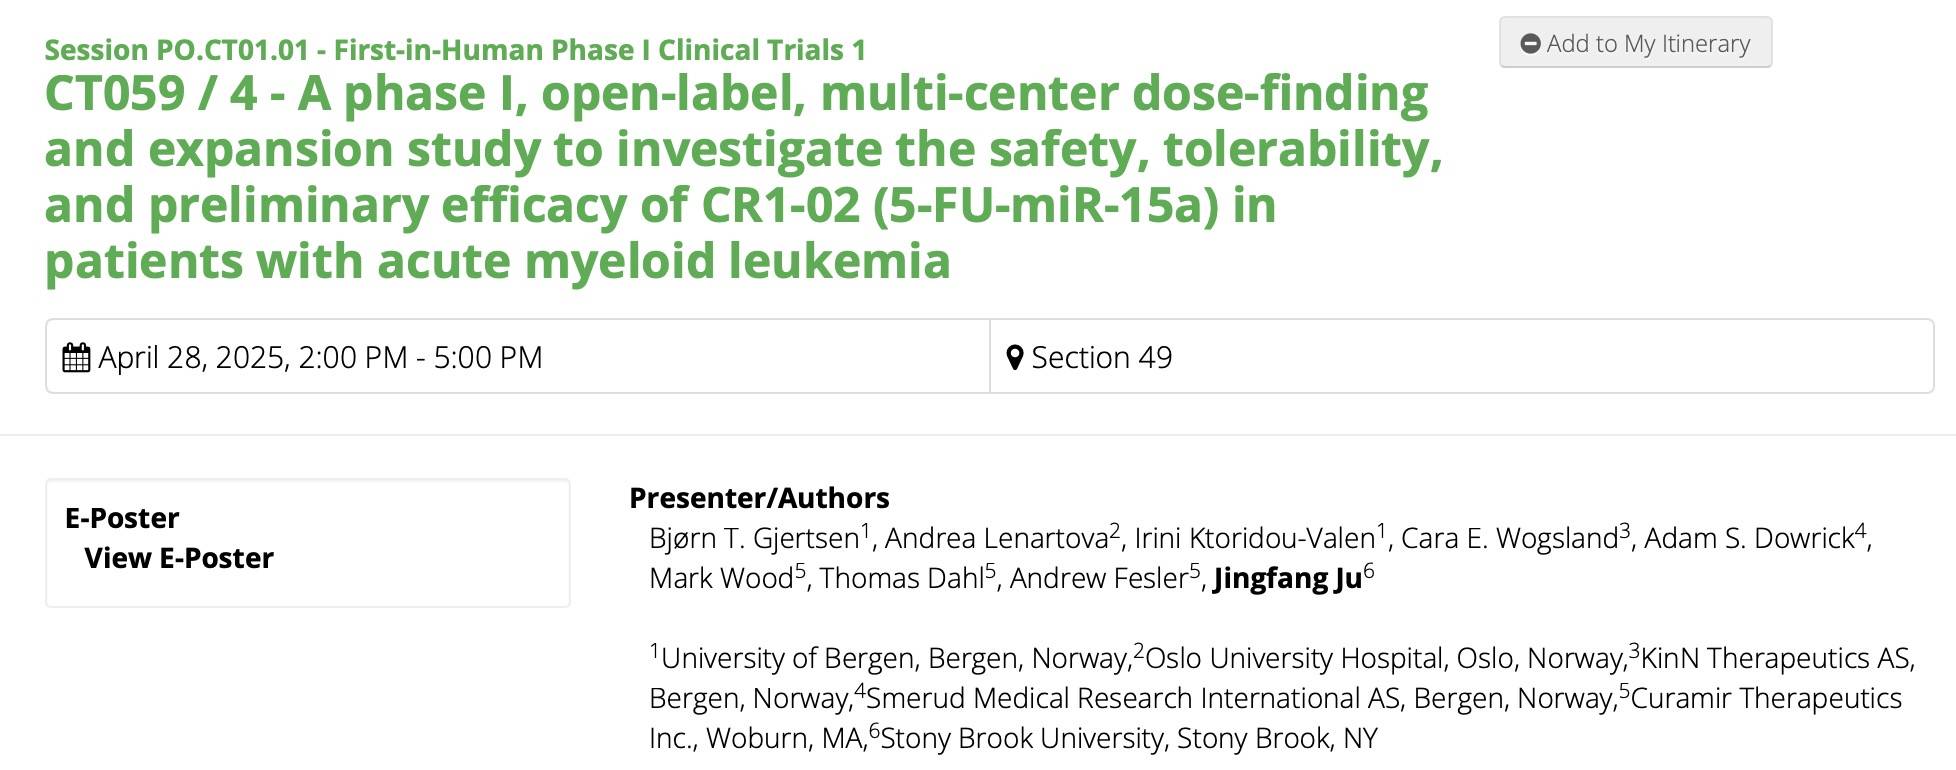Click the E-Poster panel heading
Viewport: 1956px width, 770px height.
tap(122, 518)
